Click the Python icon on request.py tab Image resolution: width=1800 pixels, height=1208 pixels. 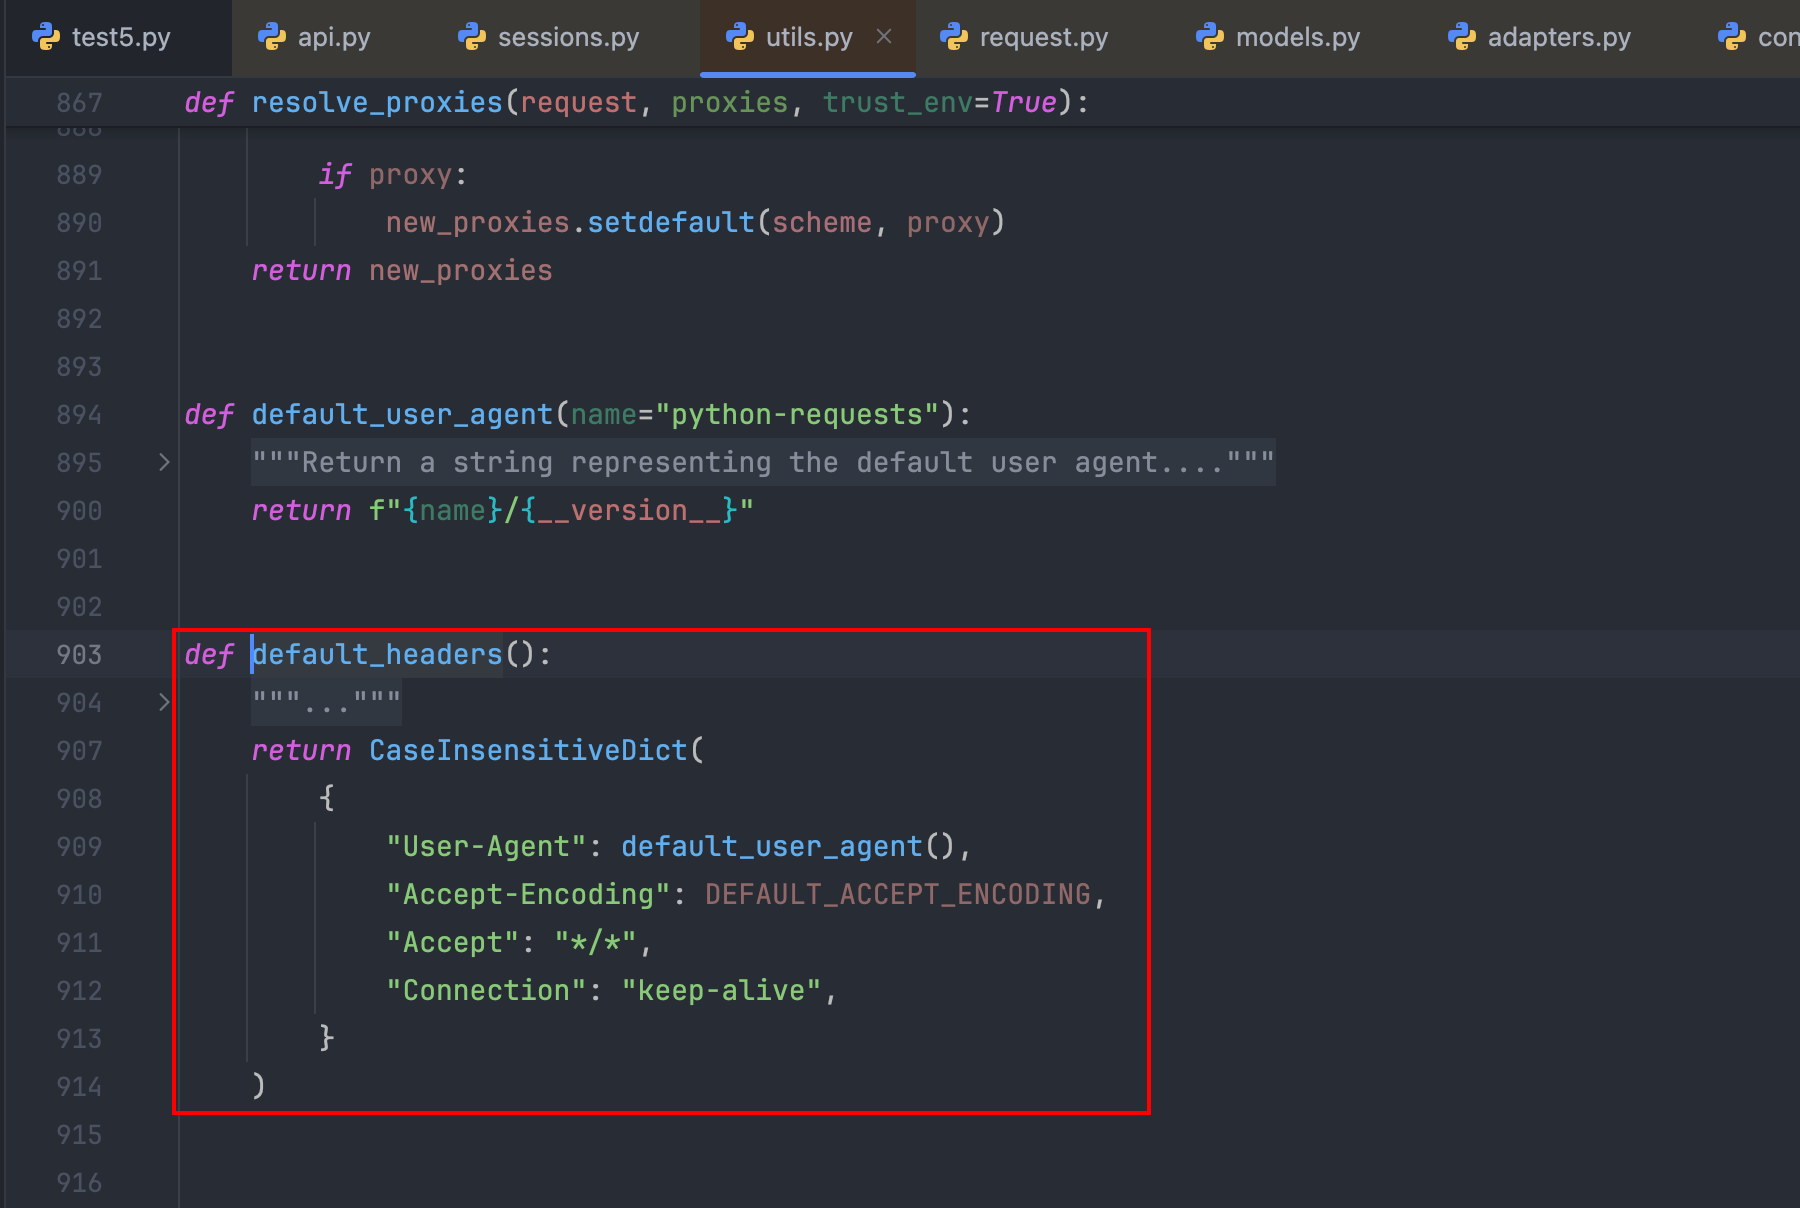point(954,38)
